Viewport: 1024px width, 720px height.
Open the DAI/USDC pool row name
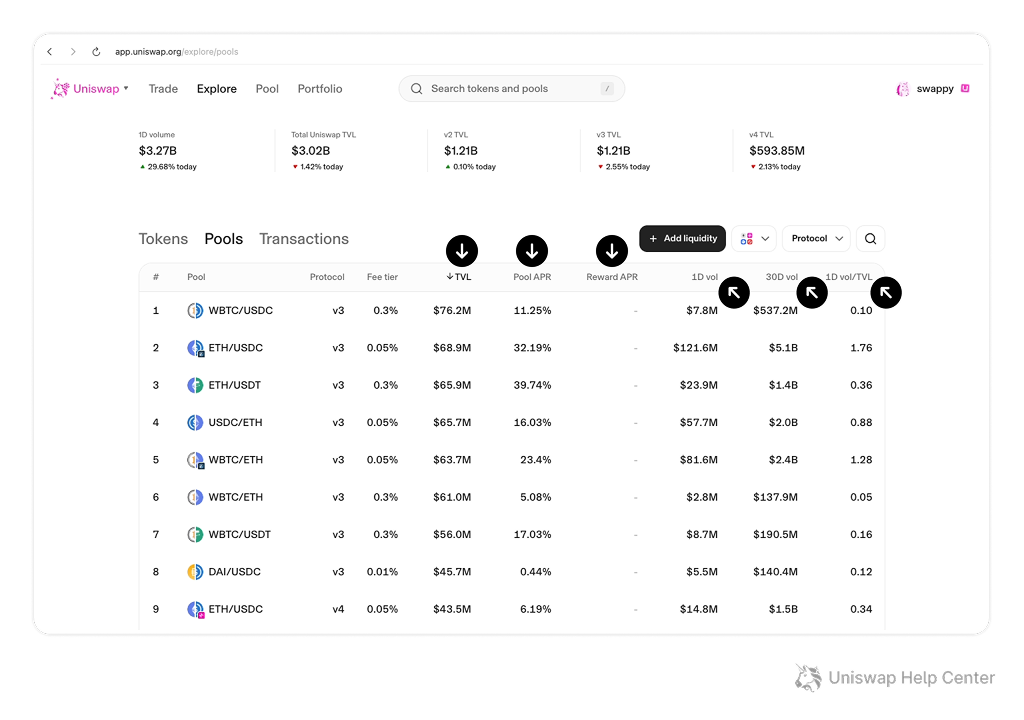click(234, 572)
